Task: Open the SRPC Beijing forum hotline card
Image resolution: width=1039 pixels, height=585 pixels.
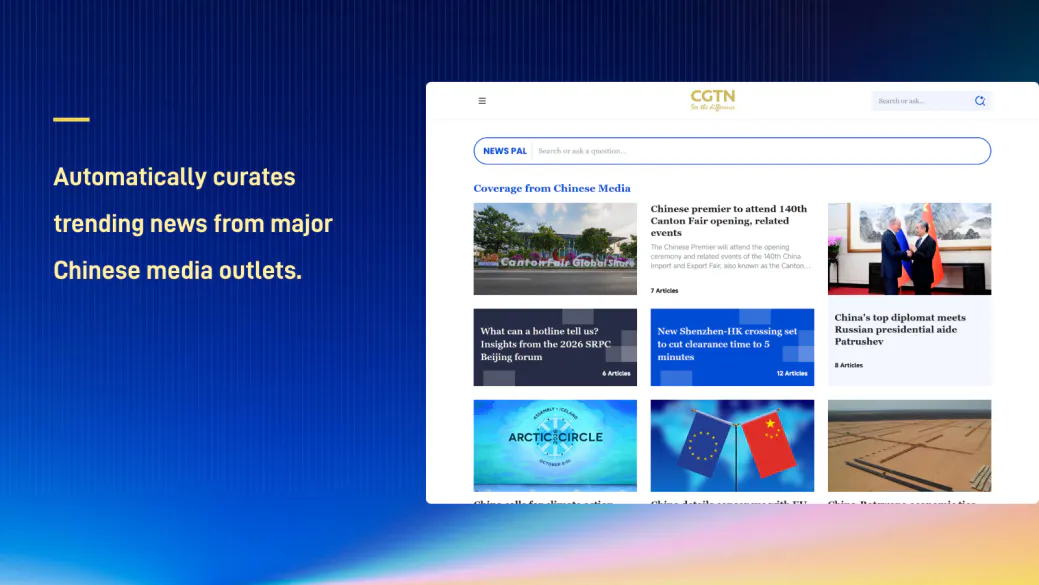Action: coord(555,347)
